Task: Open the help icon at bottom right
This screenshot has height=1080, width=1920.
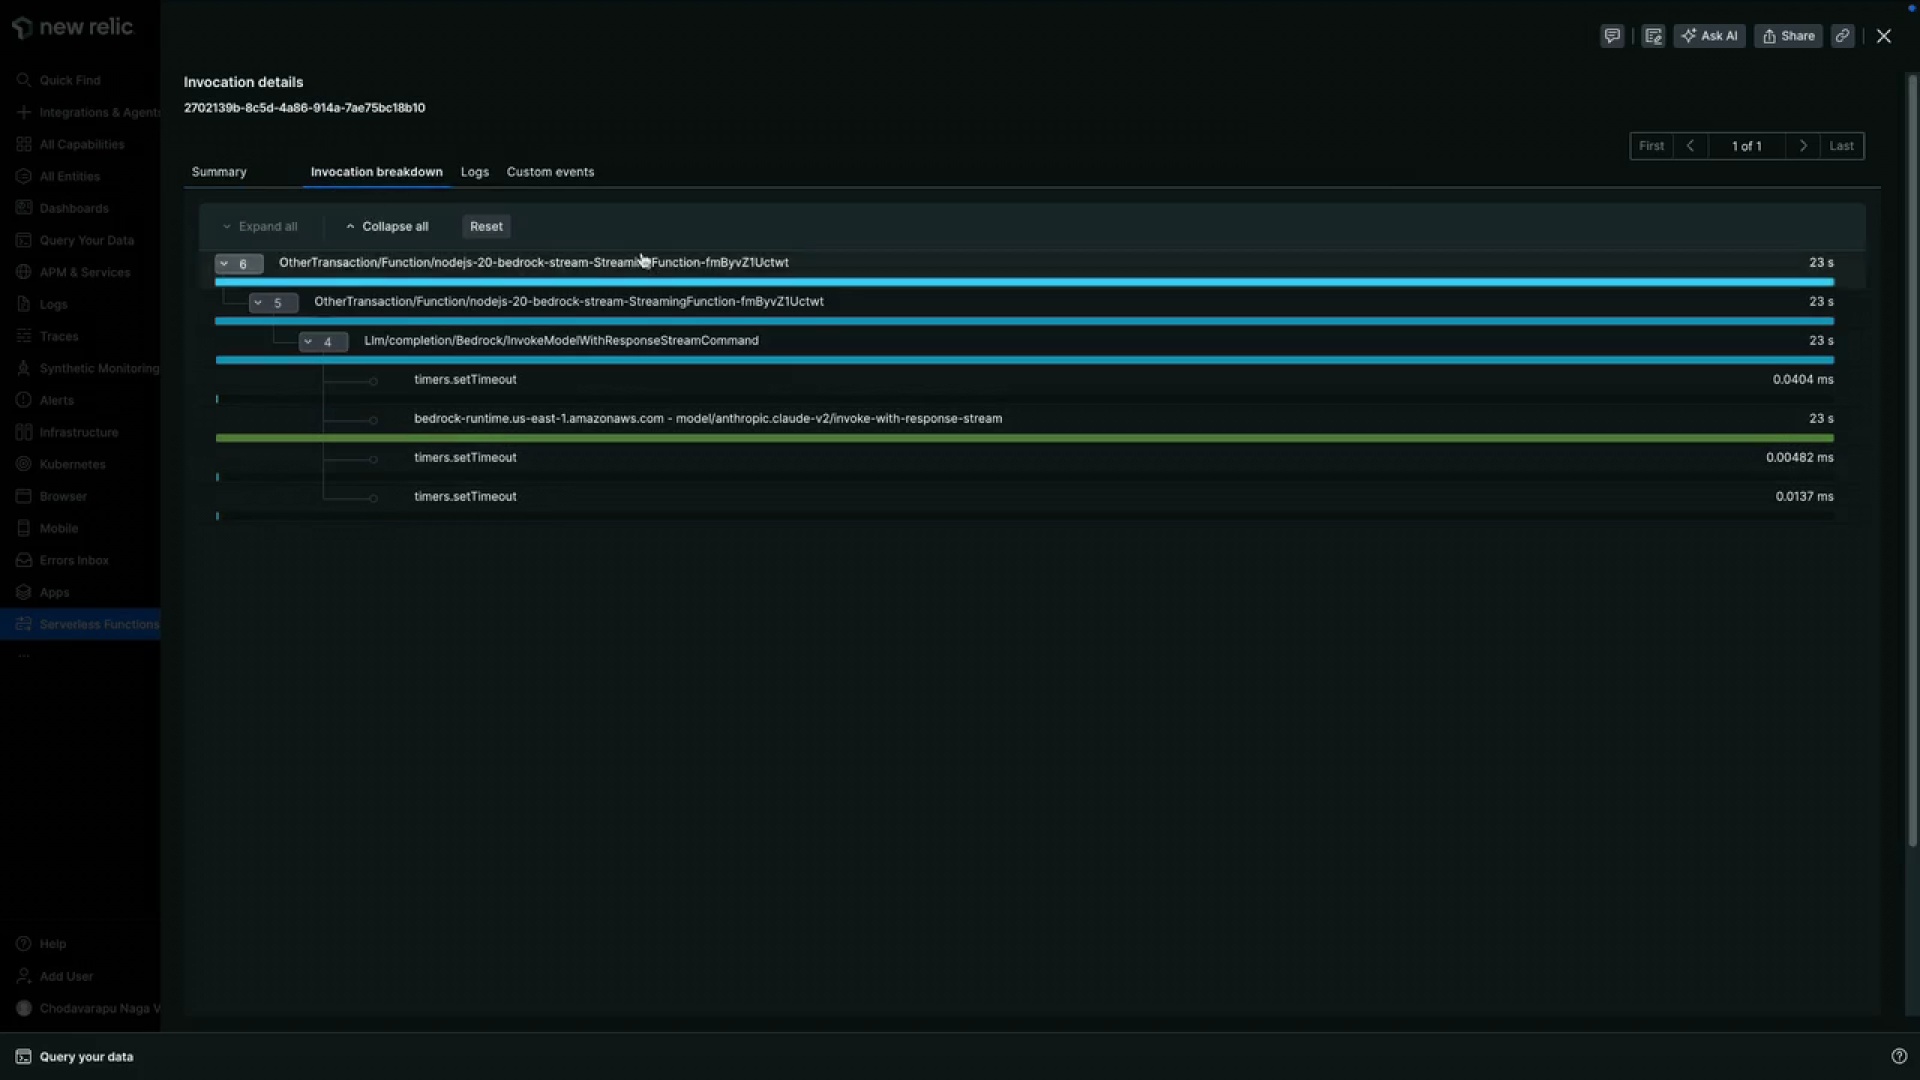Action: 1899,1056
